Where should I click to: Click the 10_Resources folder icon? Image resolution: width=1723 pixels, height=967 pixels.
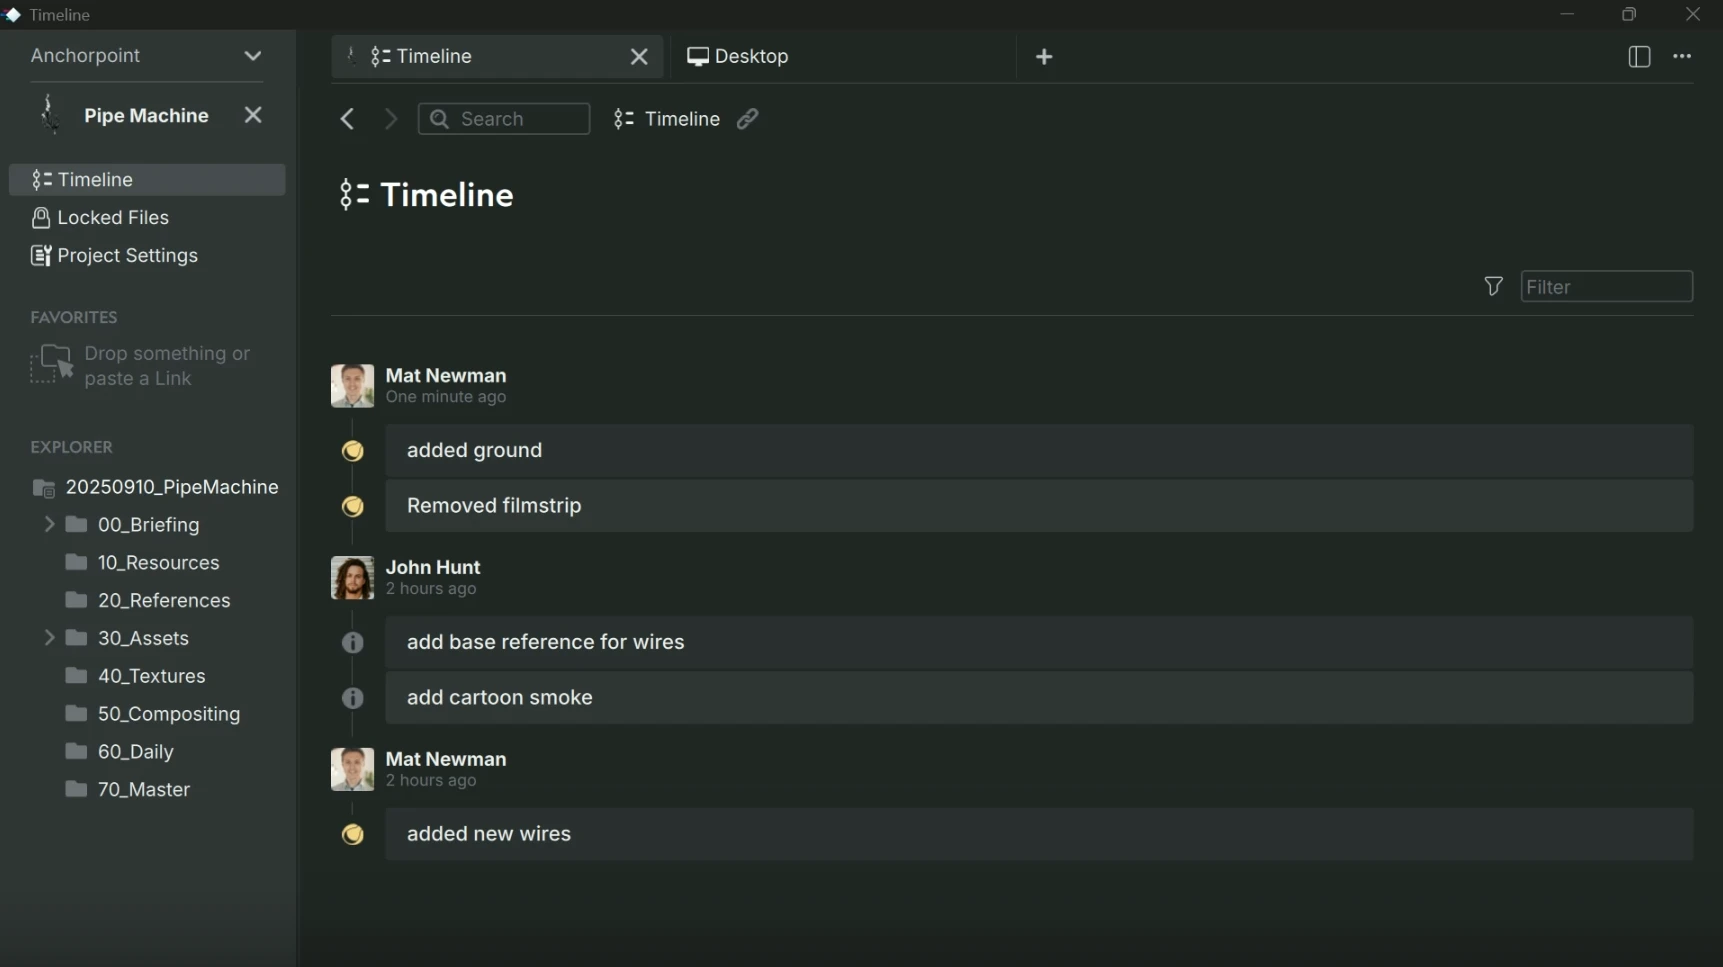pyautogui.click(x=76, y=563)
